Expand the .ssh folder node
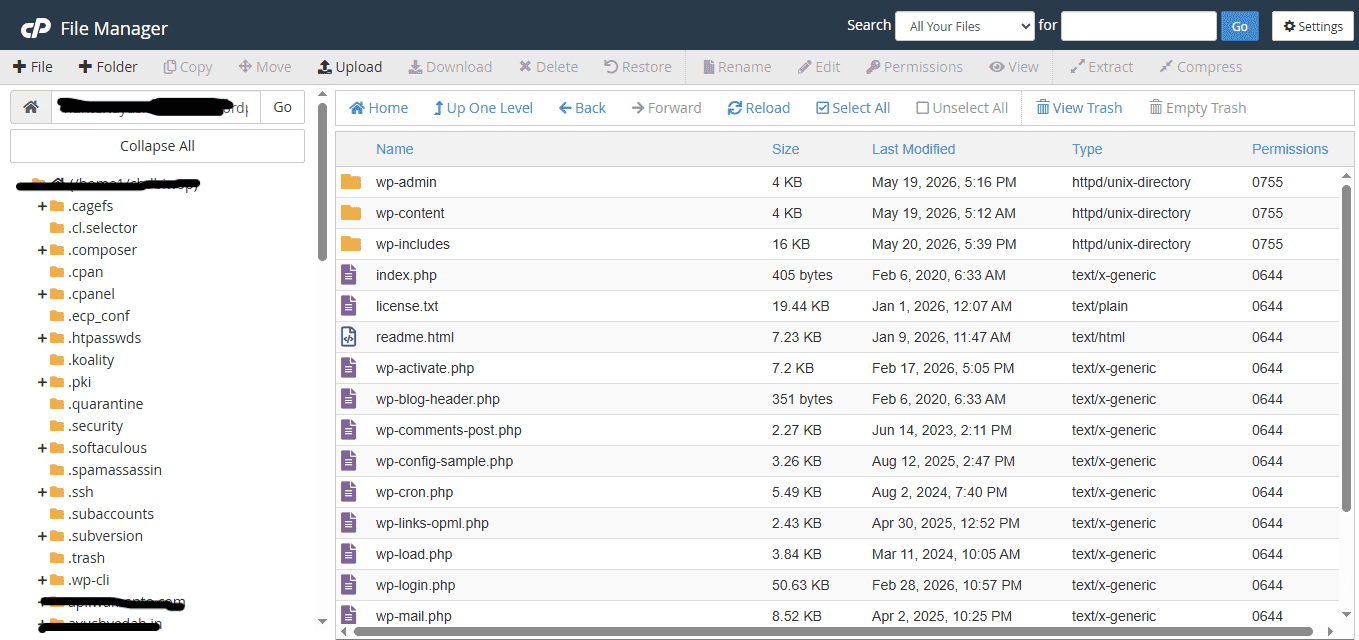1359x640 pixels. click(42, 492)
